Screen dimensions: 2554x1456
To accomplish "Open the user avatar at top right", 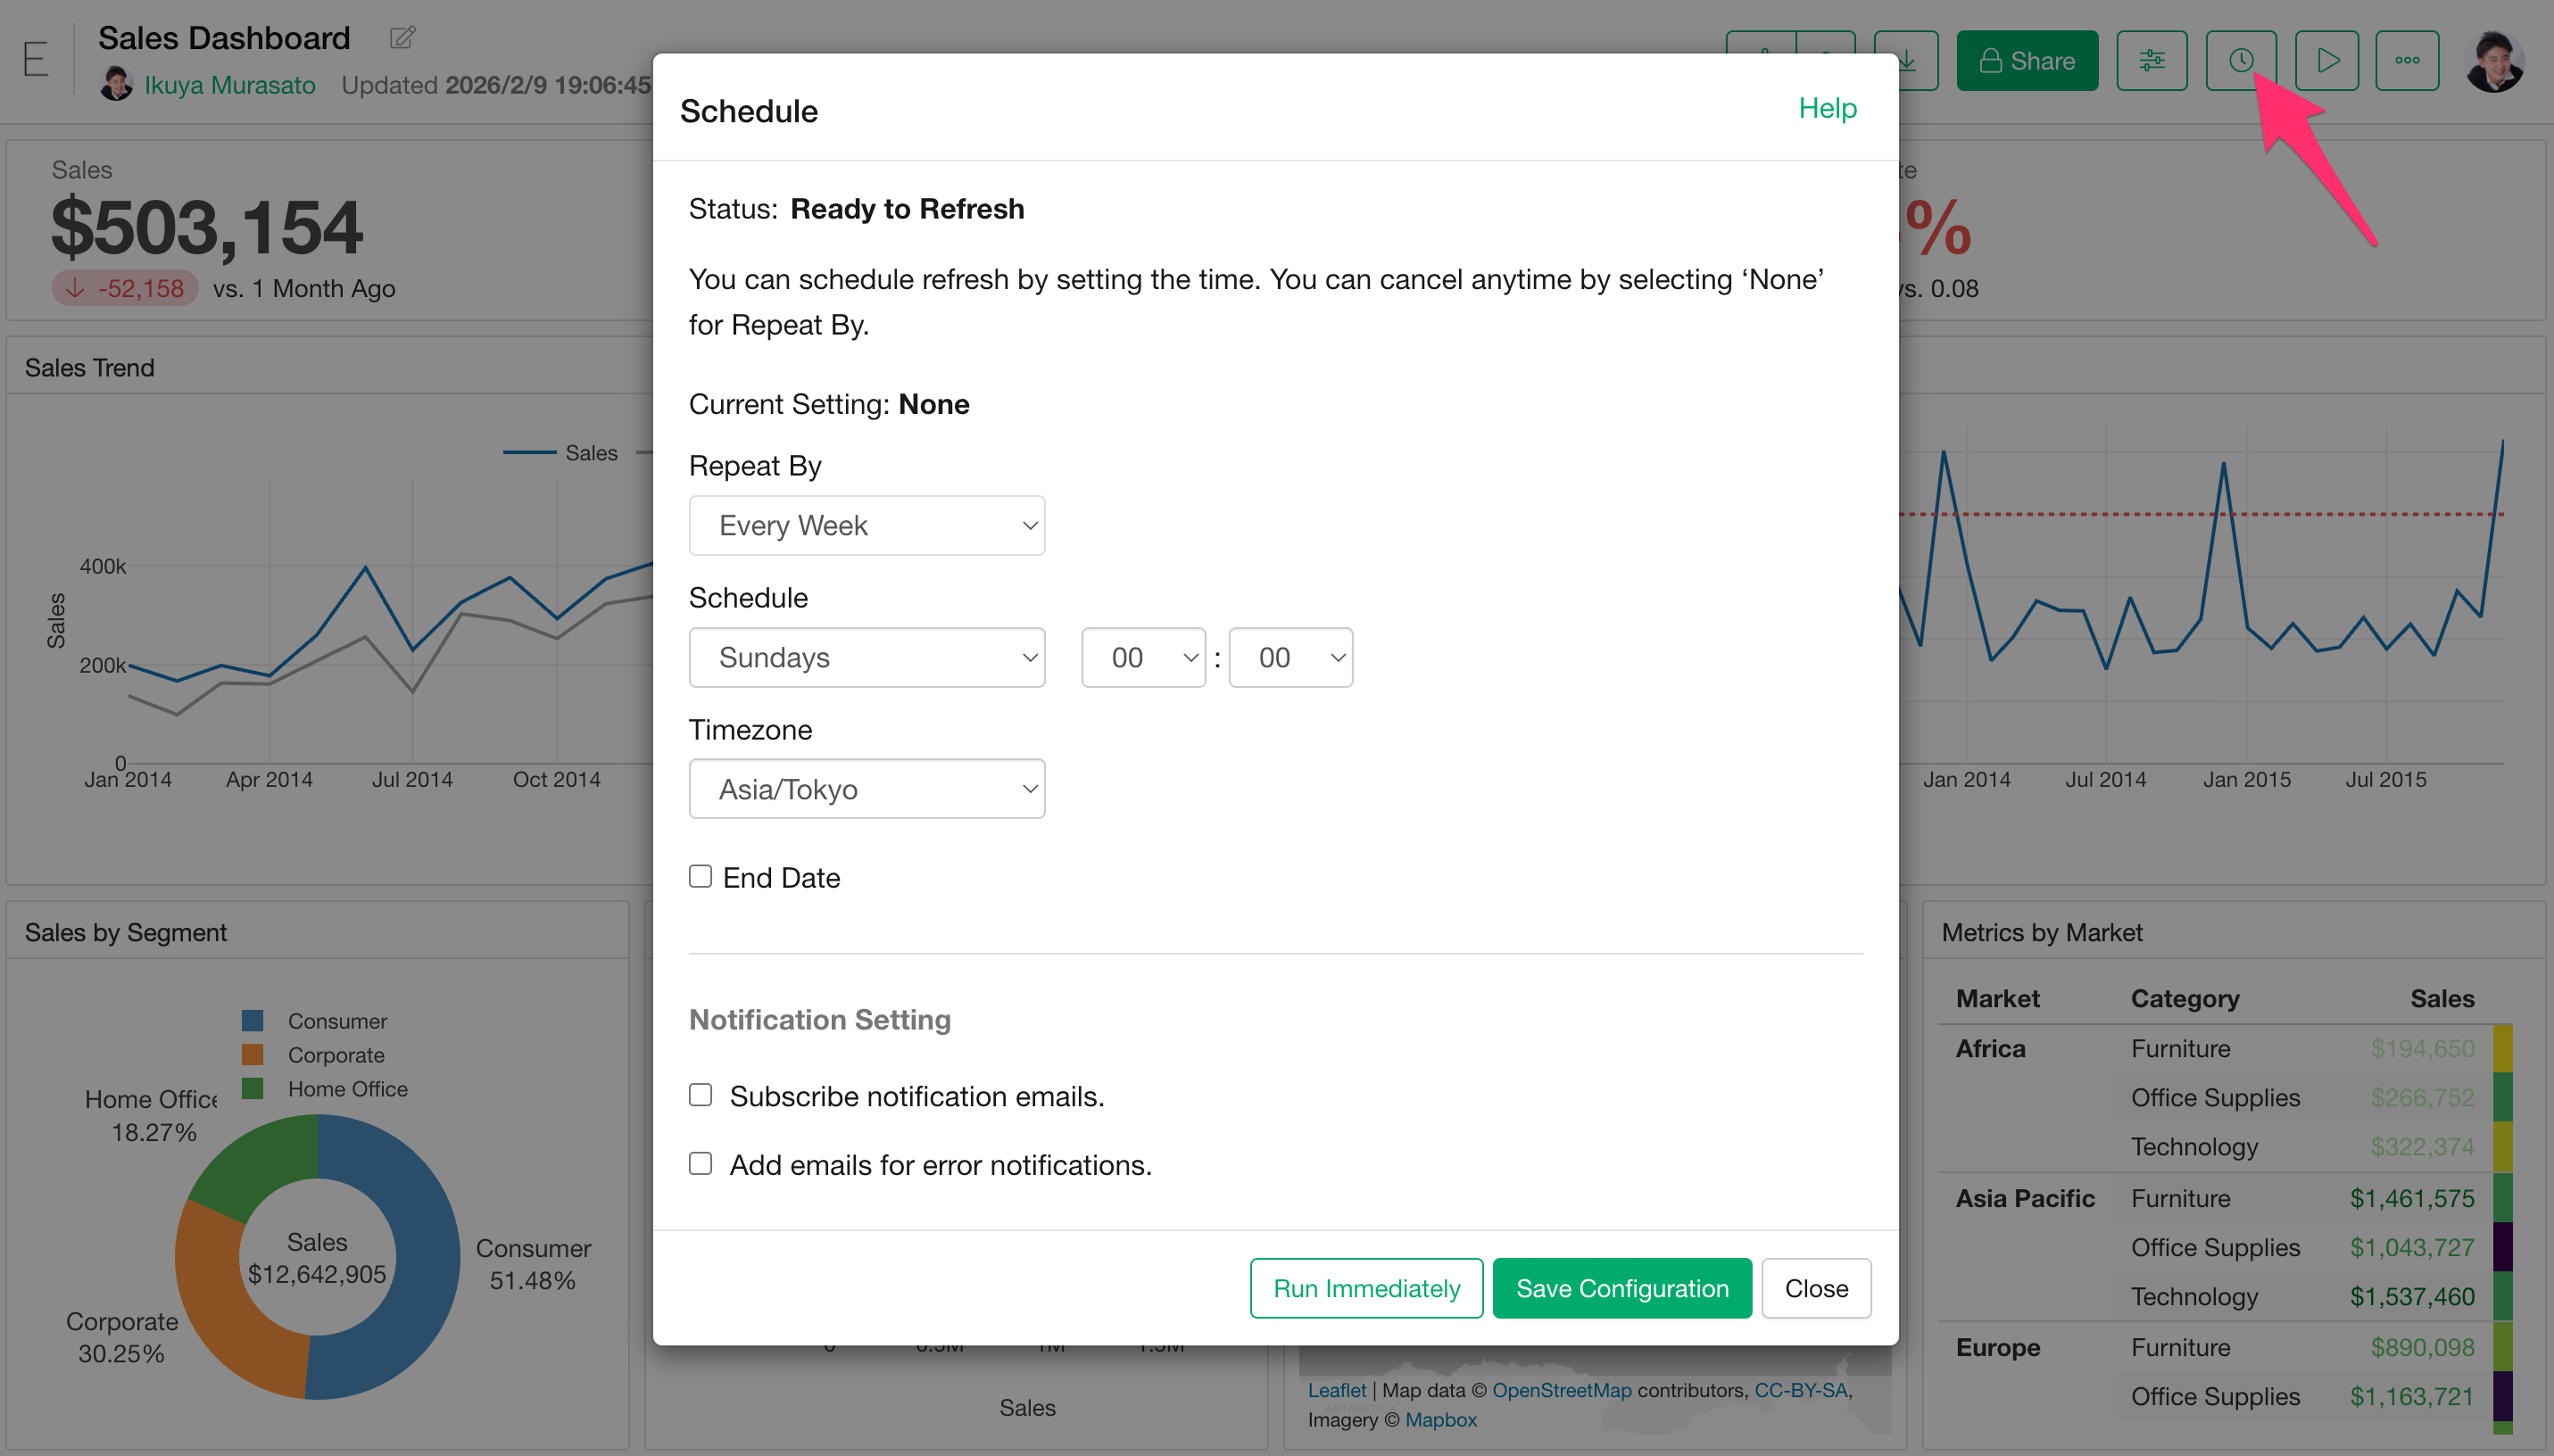I will 2493,61.
